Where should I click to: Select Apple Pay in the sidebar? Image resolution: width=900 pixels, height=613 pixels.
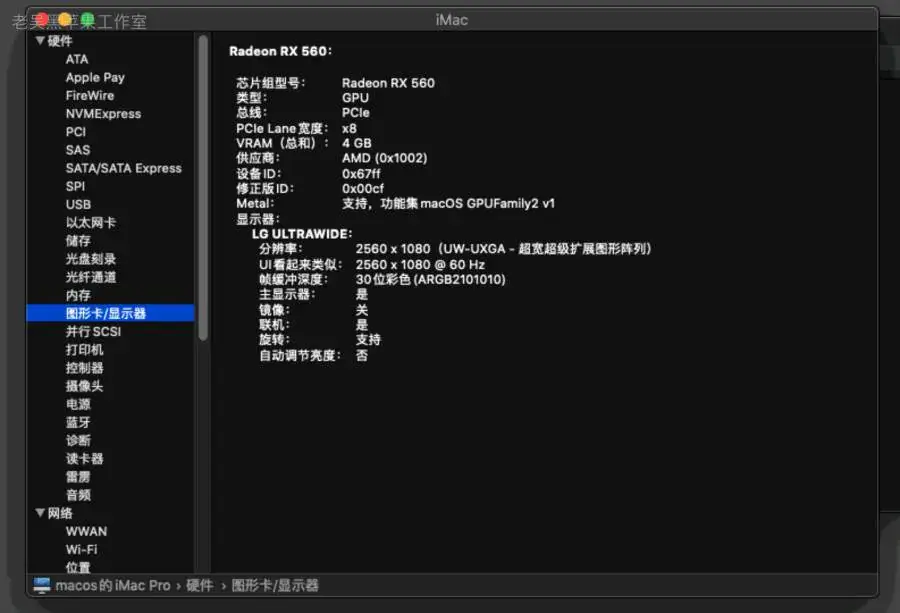pos(95,77)
